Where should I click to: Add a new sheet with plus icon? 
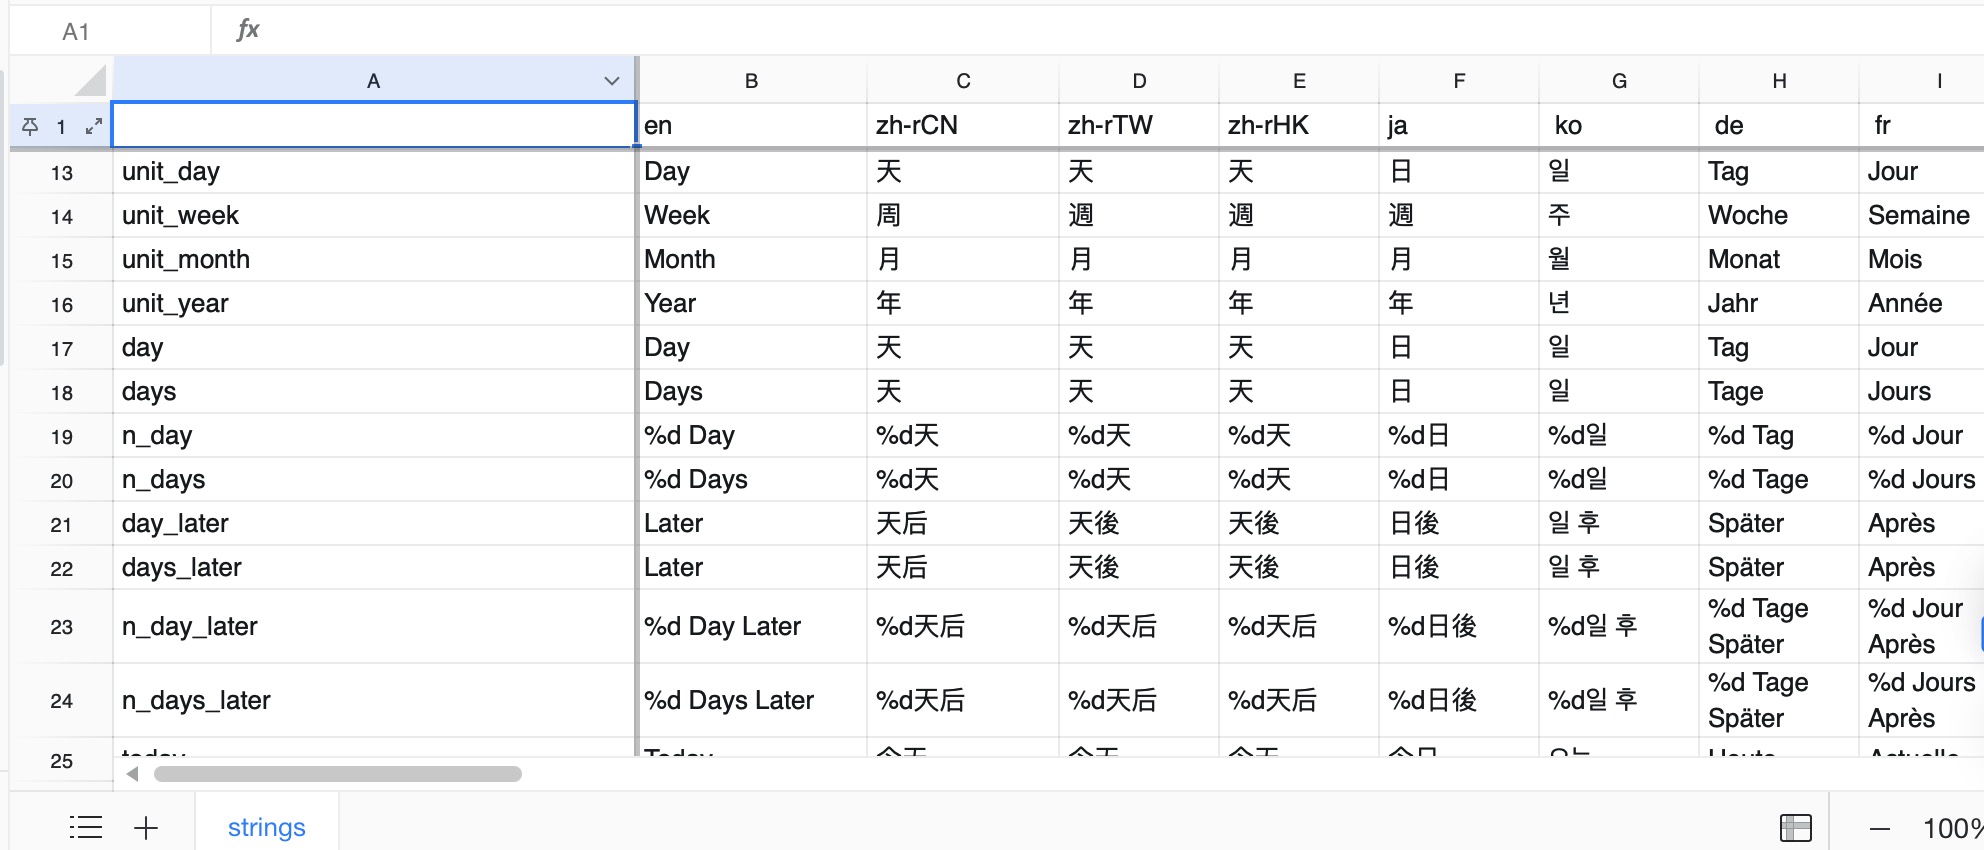click(x=146, y=827)
